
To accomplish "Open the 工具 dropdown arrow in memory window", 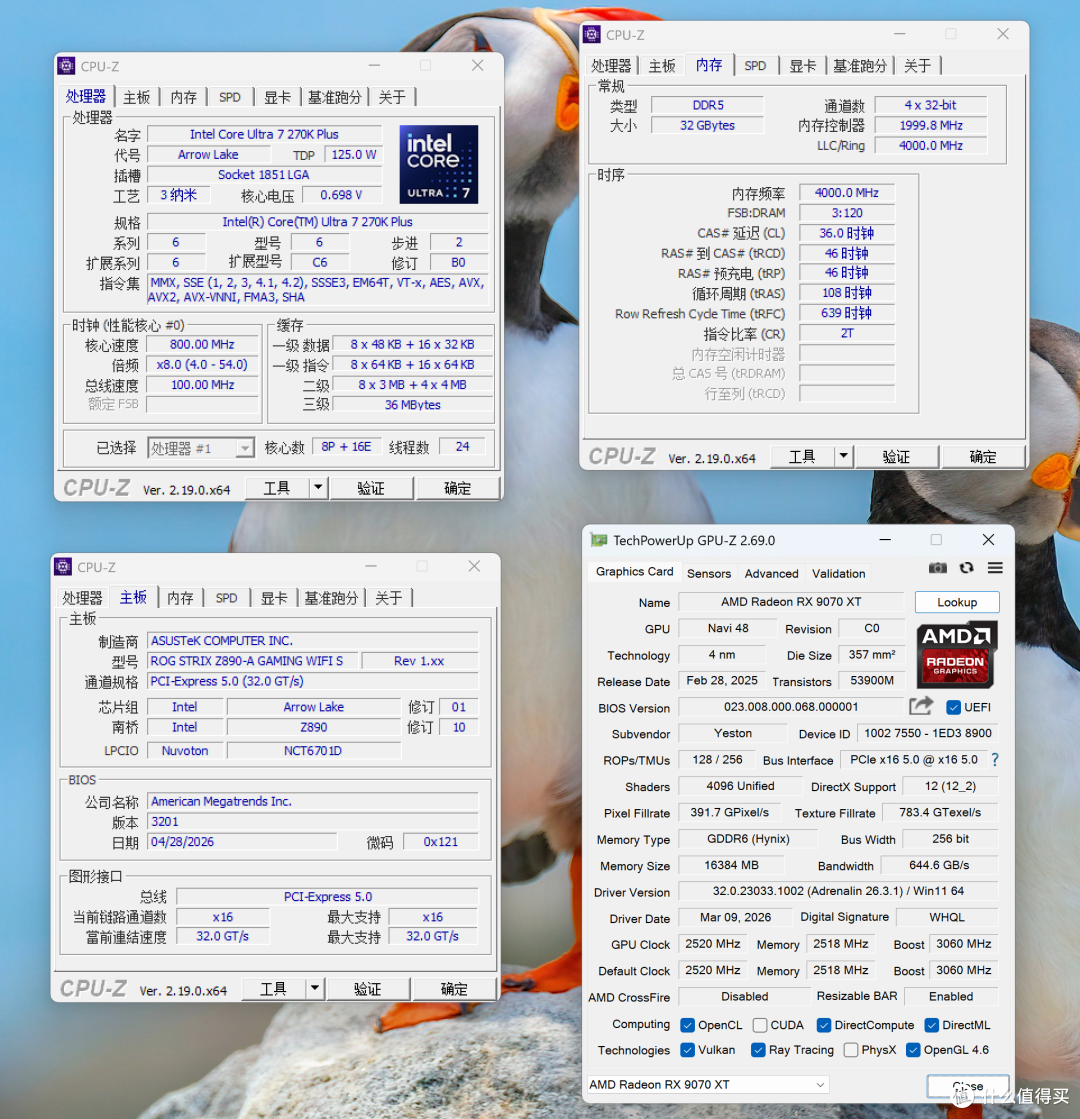I will (843, 457).
